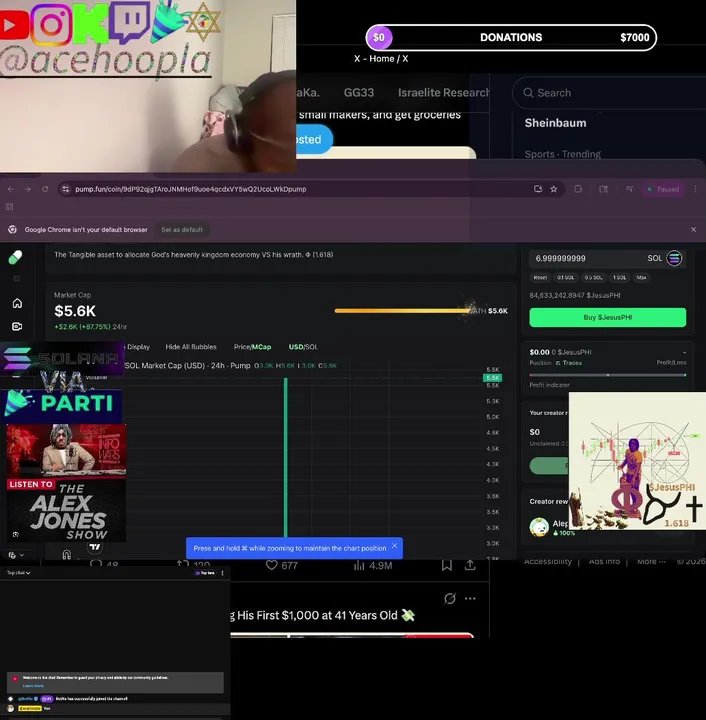The height and width of the screenshot is (720, 706).
Task: Click the site info icon in the address bar
Action: click(66, 189)
